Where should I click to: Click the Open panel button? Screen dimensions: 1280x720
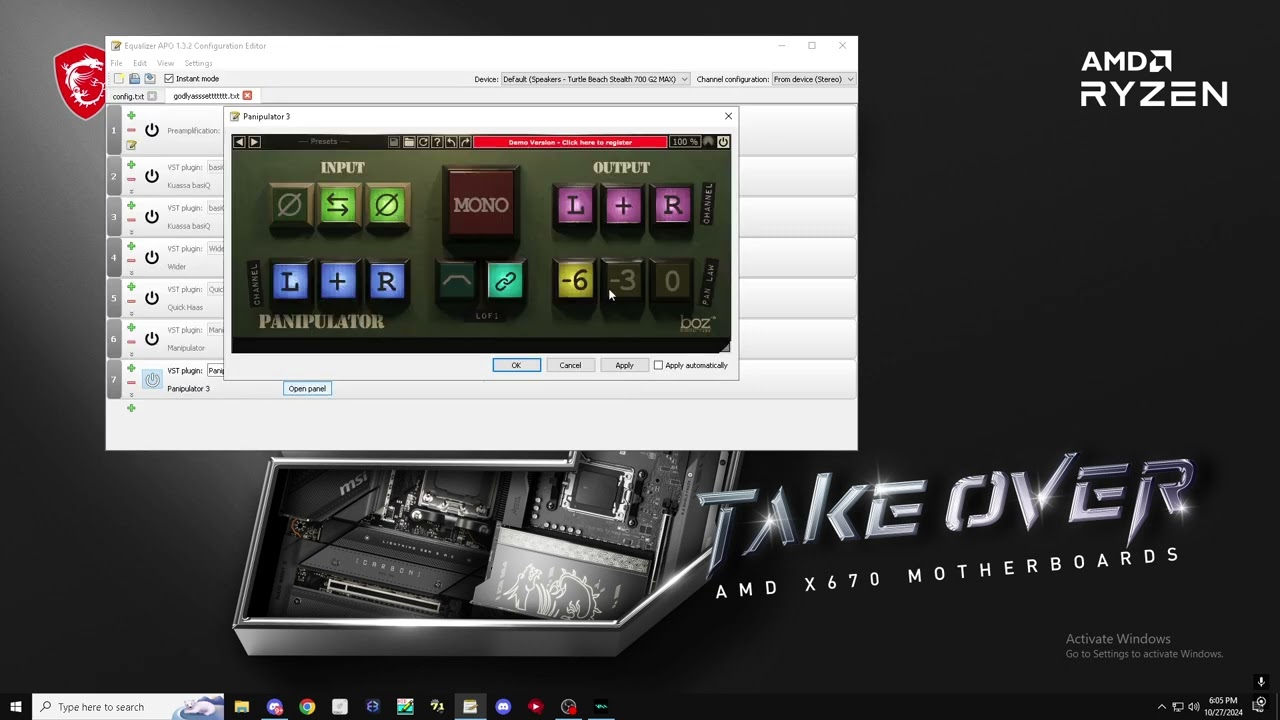[x=307, y=388]
